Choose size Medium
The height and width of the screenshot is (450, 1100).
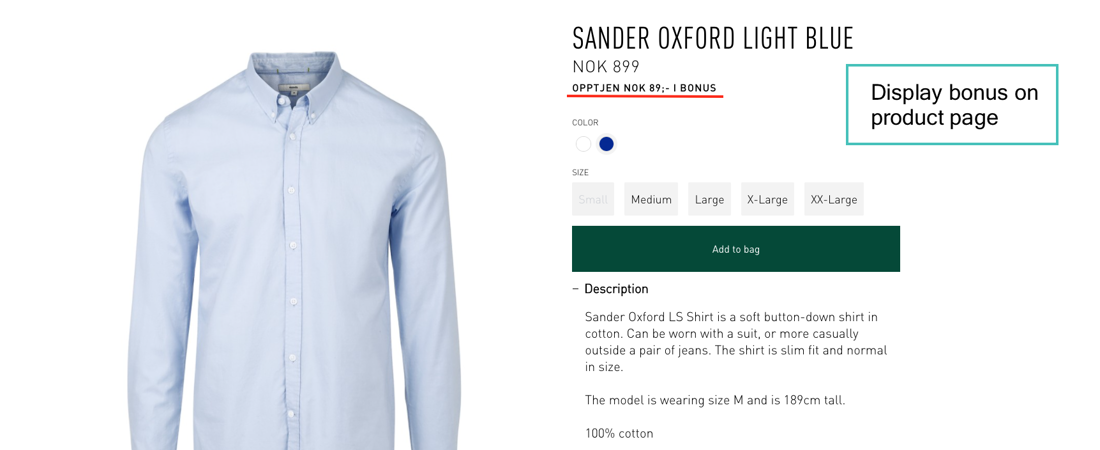click(651, 199)
